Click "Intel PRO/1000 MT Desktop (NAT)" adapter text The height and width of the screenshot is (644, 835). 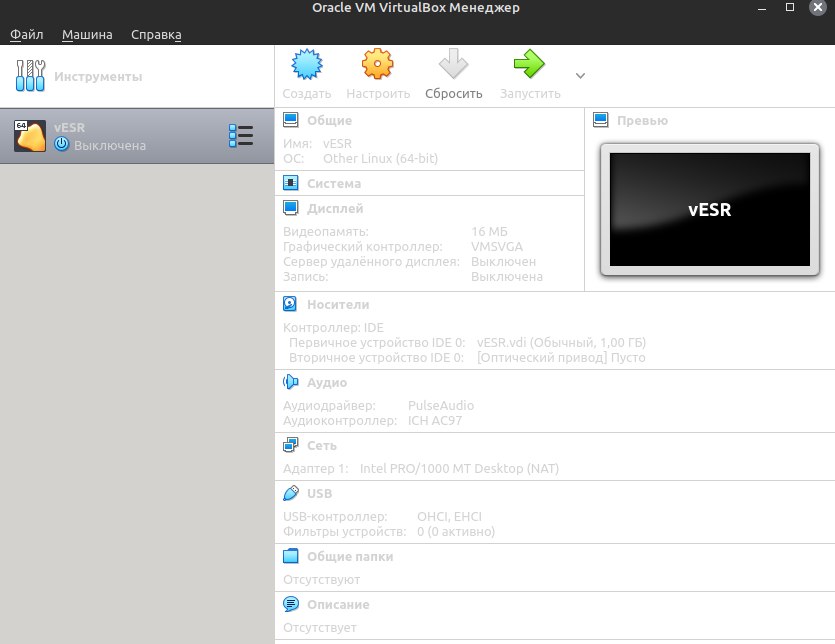(x=459, y=469)
